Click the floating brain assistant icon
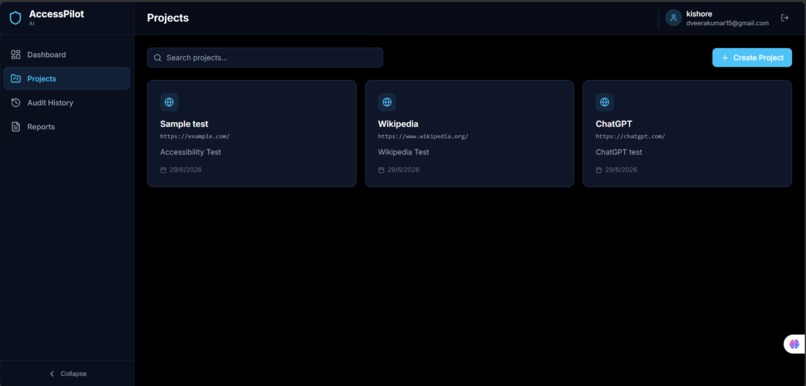This screenshot has width=806, height=386. [795, 344]
